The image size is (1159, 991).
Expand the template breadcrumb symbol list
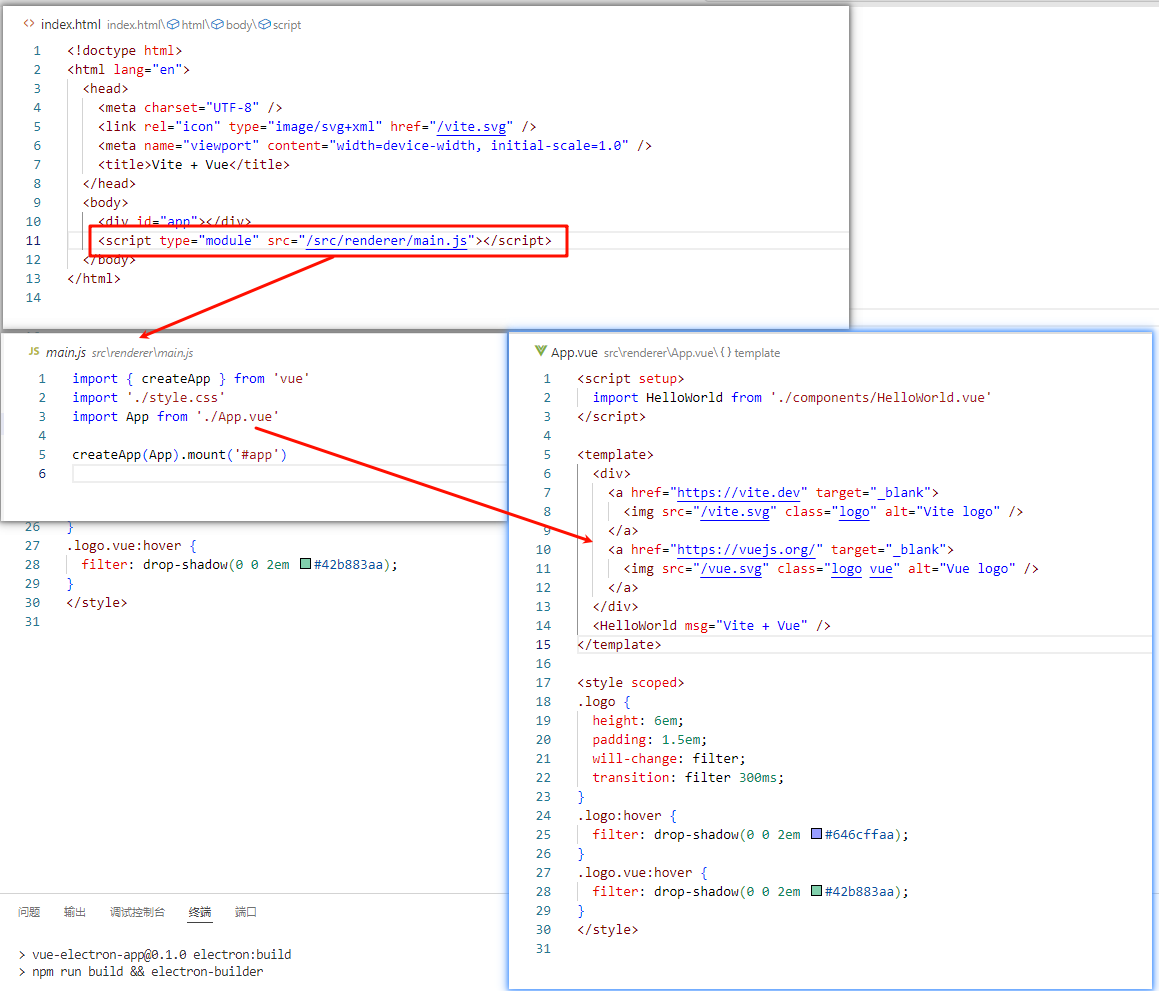coord(759,353)
